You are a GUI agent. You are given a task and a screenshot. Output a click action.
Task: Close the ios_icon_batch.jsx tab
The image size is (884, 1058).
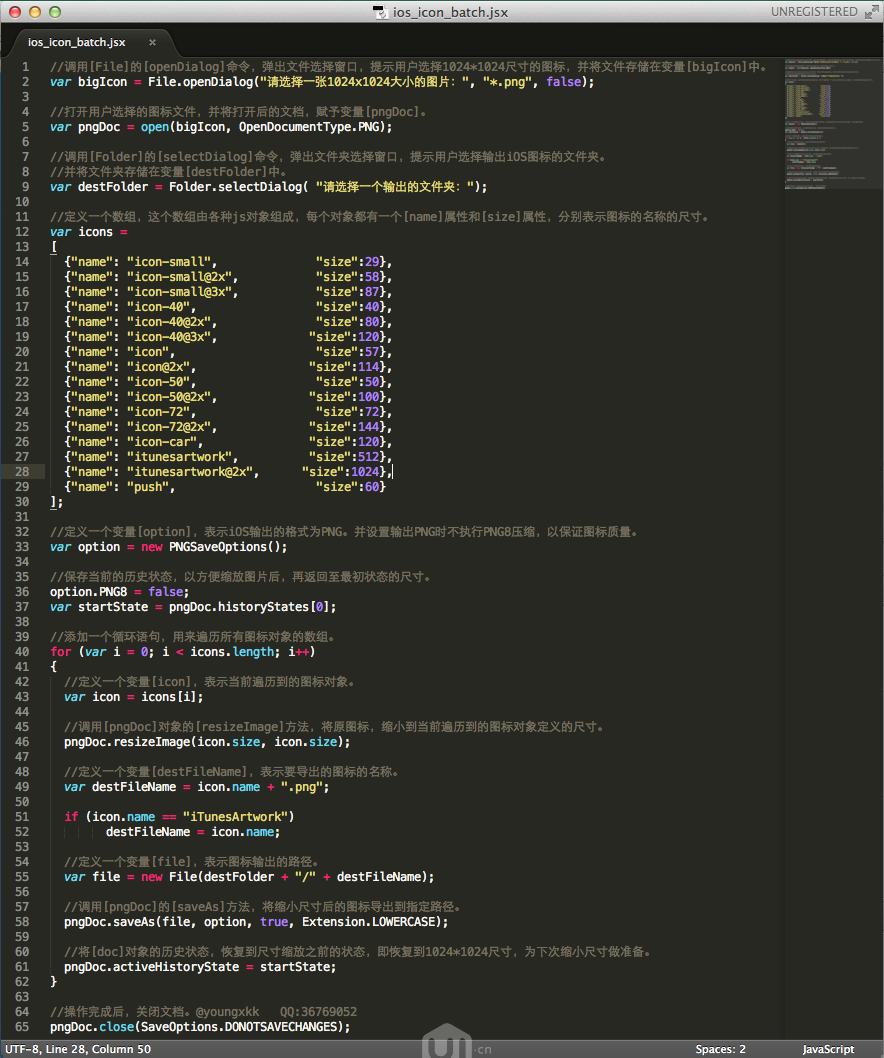coord(153,43)
